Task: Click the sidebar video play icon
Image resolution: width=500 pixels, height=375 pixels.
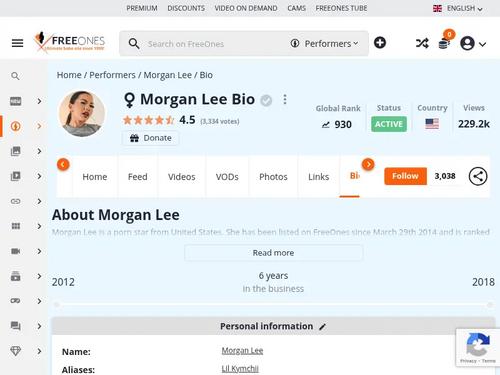Action: (16, 176)
